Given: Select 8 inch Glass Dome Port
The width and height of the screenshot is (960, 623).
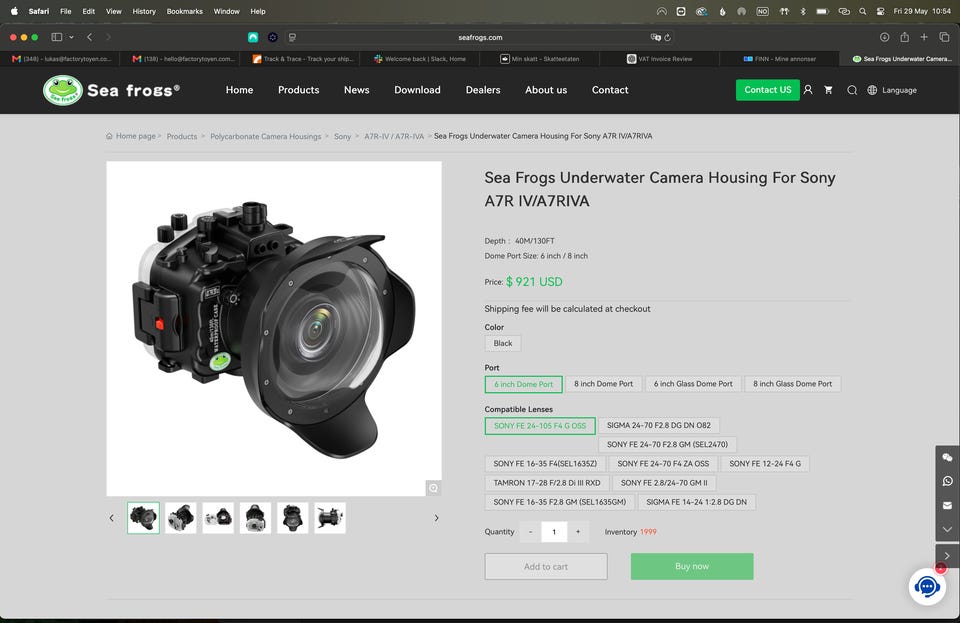Looking at the screenshot, I should pos(792,384).
